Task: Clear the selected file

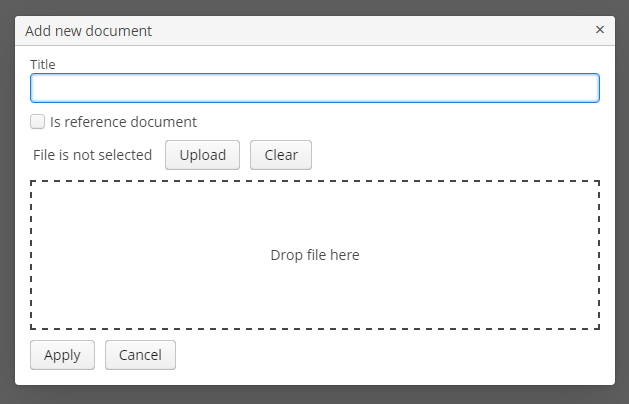Action: [281, 155]
